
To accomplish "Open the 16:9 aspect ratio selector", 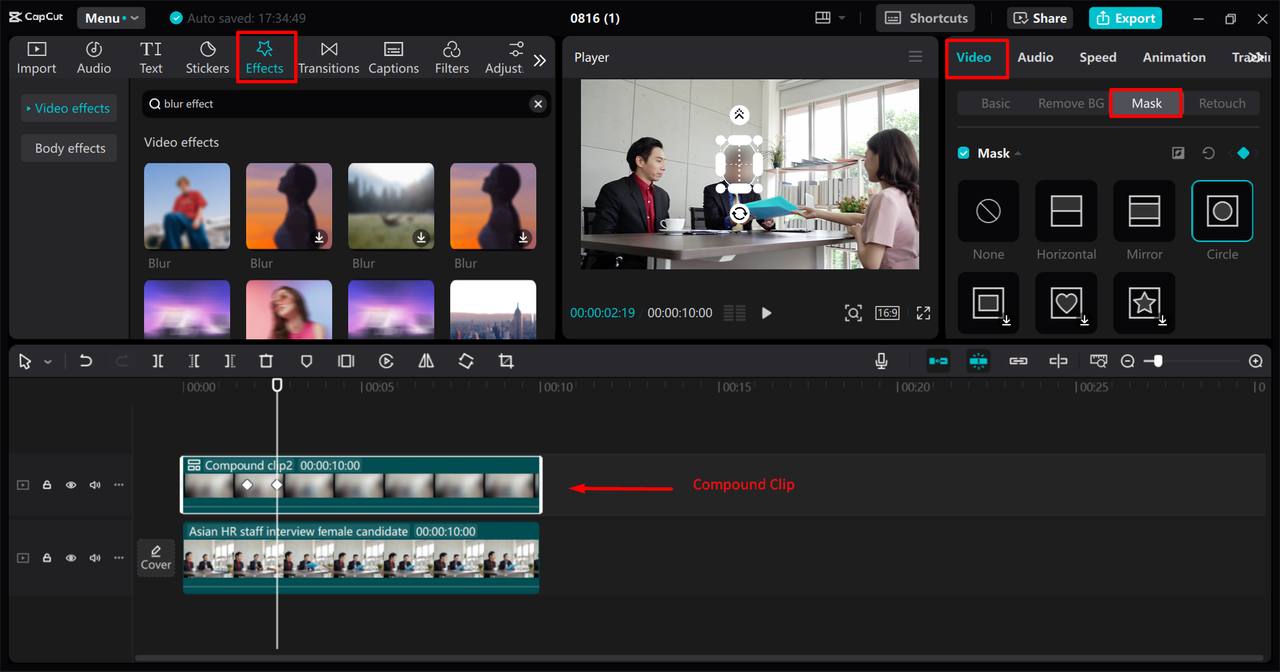I will click(887, 313).
